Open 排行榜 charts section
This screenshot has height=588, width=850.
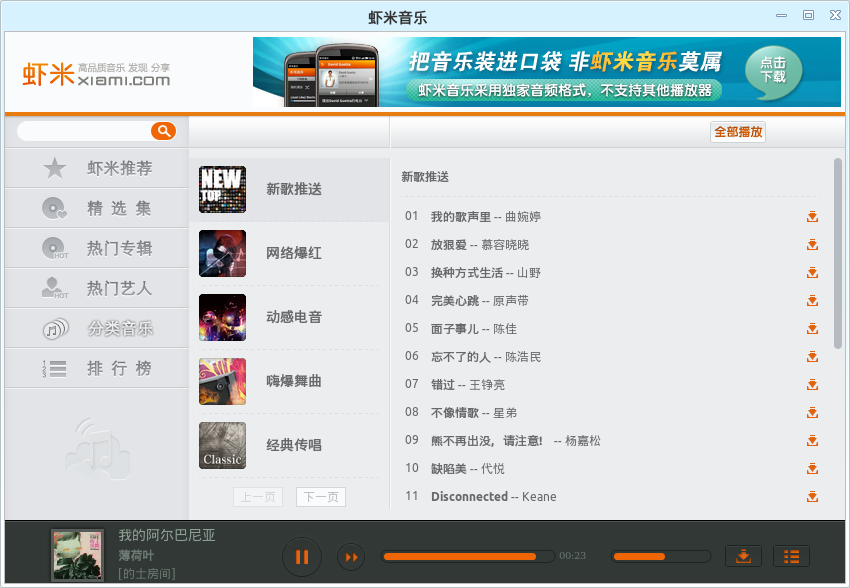(x=97, y=369)
